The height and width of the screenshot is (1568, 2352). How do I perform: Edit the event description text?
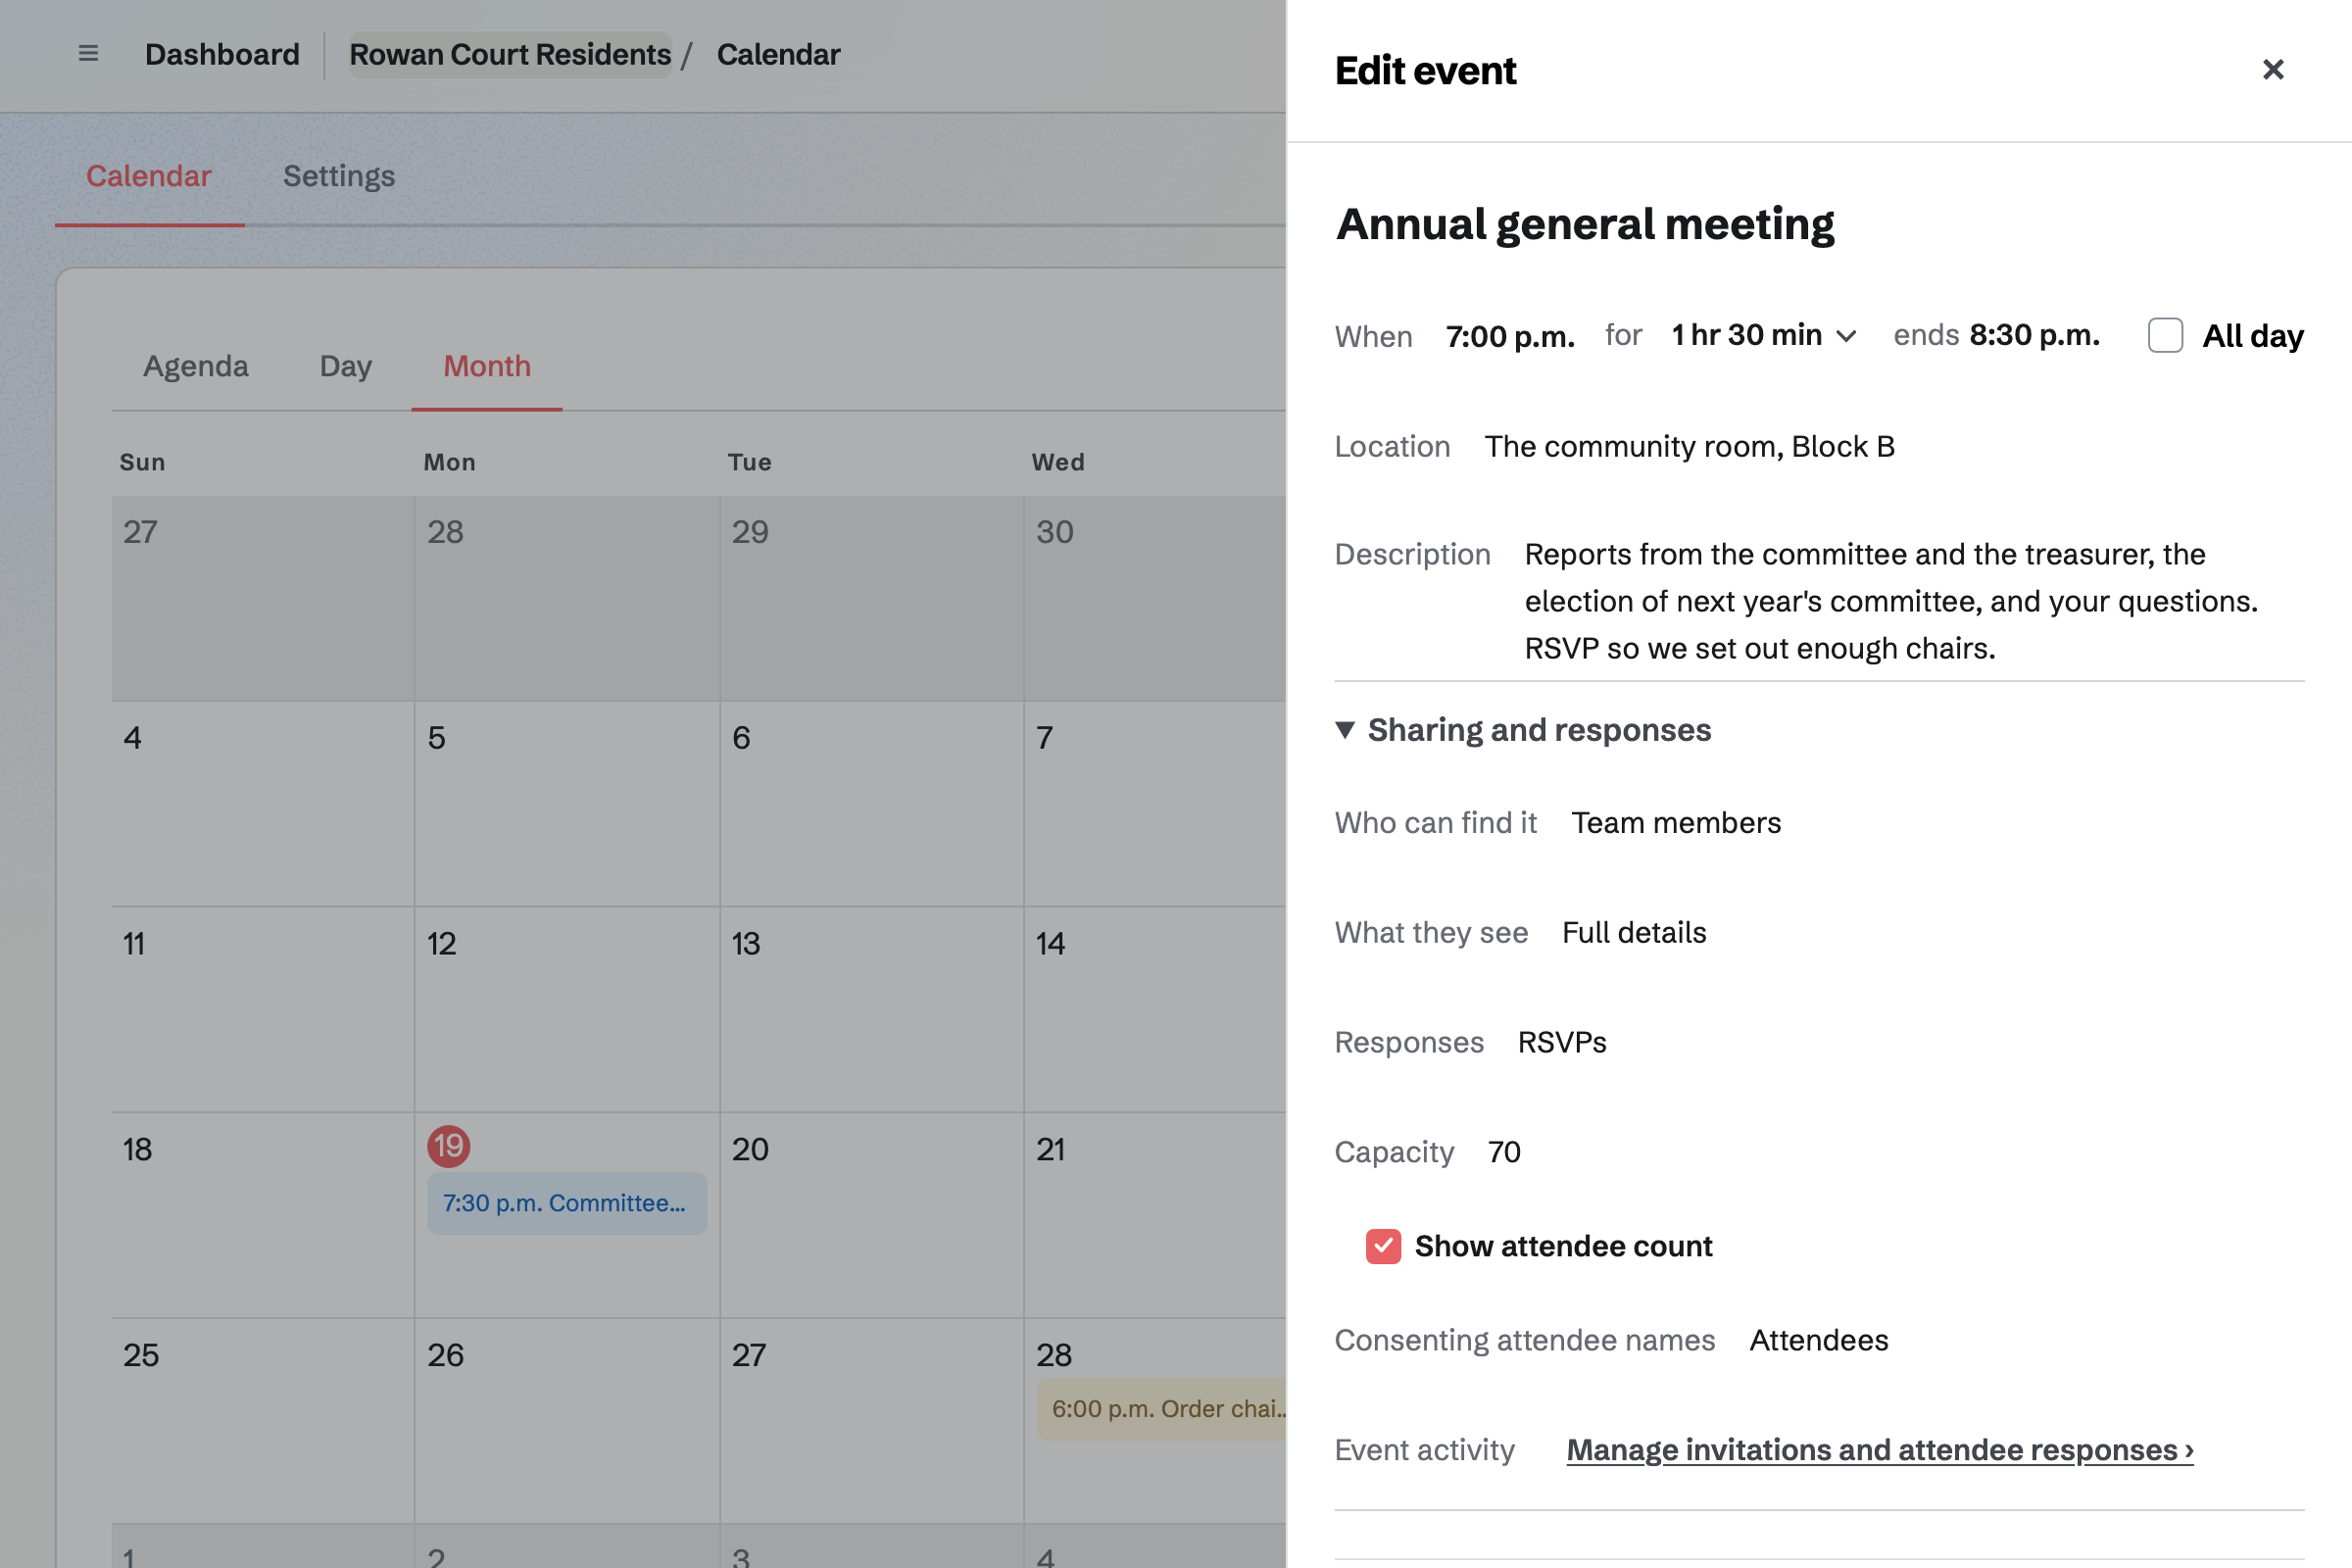pos(1891,601)
